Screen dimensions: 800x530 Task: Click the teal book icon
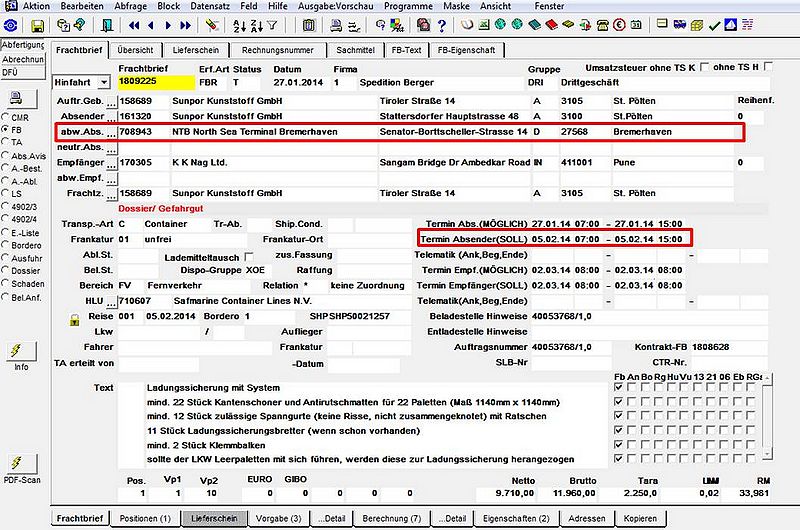click(534, 24)
